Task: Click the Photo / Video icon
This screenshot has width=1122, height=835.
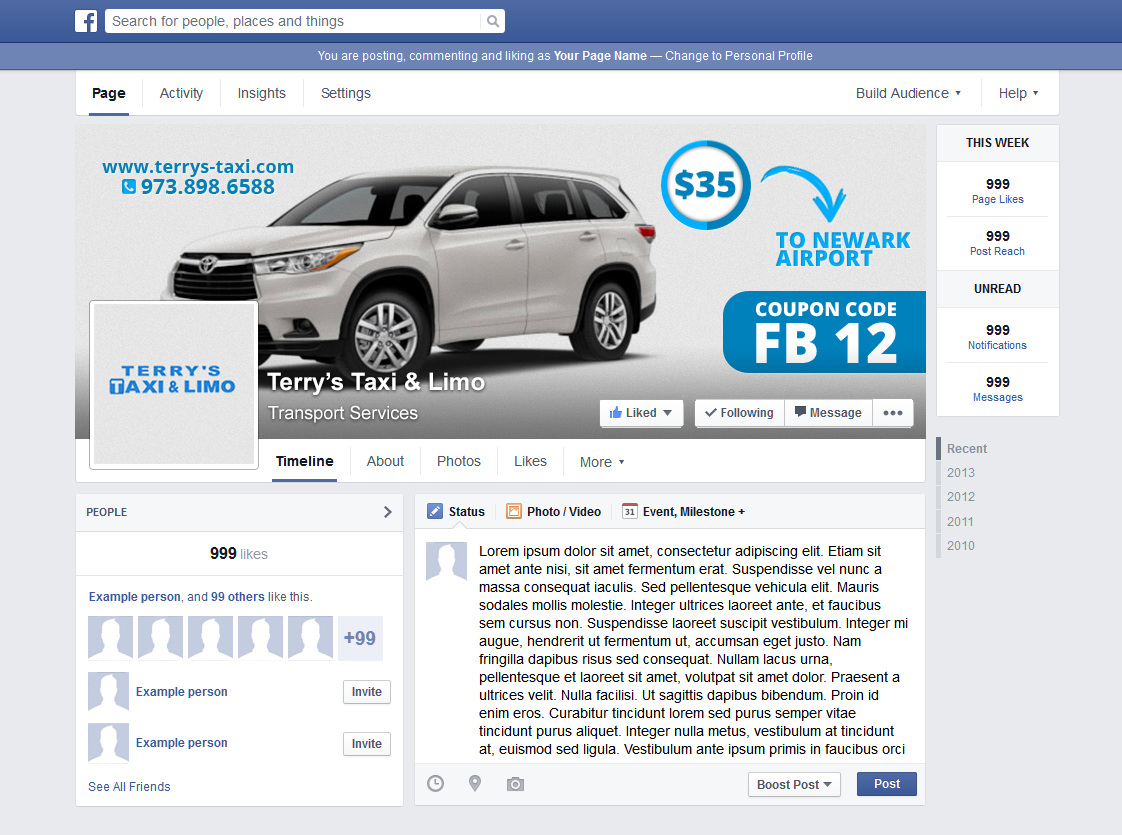Action: 514,511
